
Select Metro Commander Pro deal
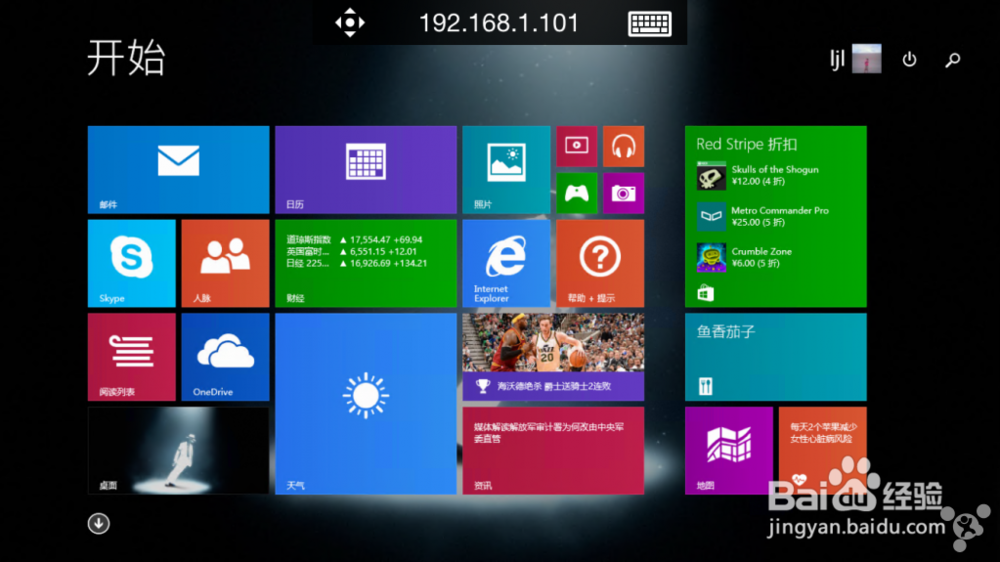click(x=763, y=216)
